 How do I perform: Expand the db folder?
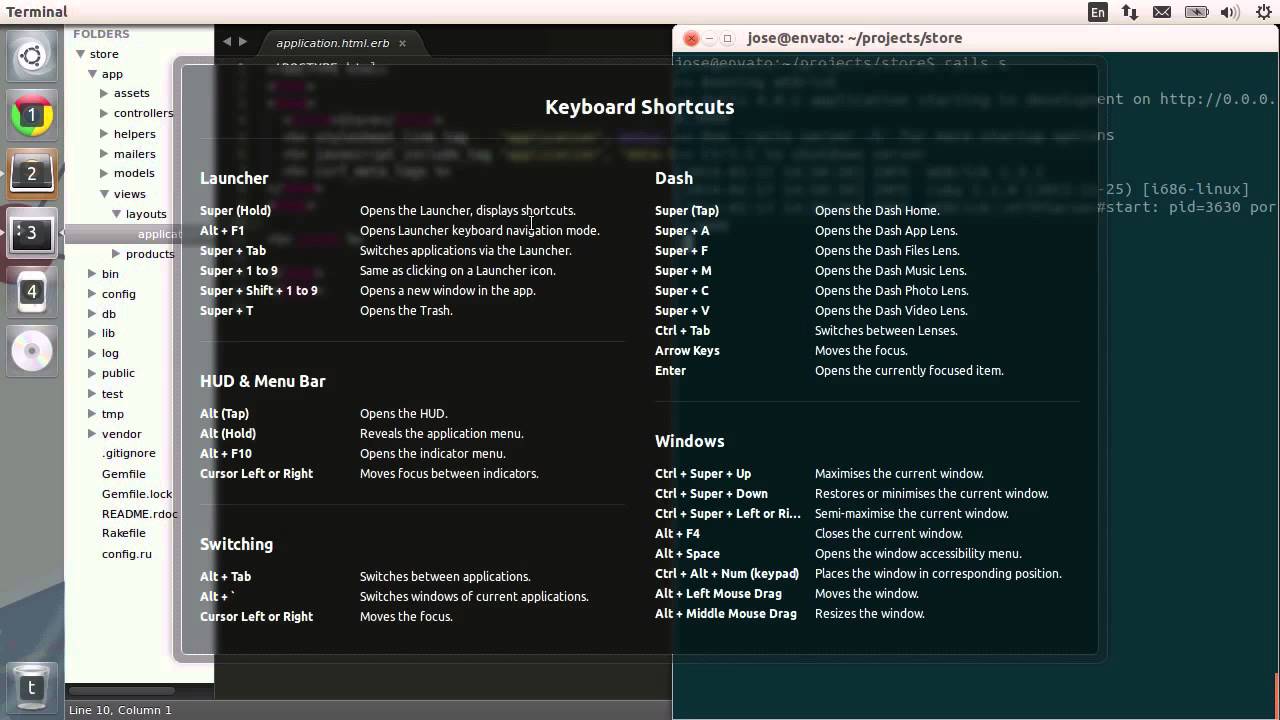point(92,314)
